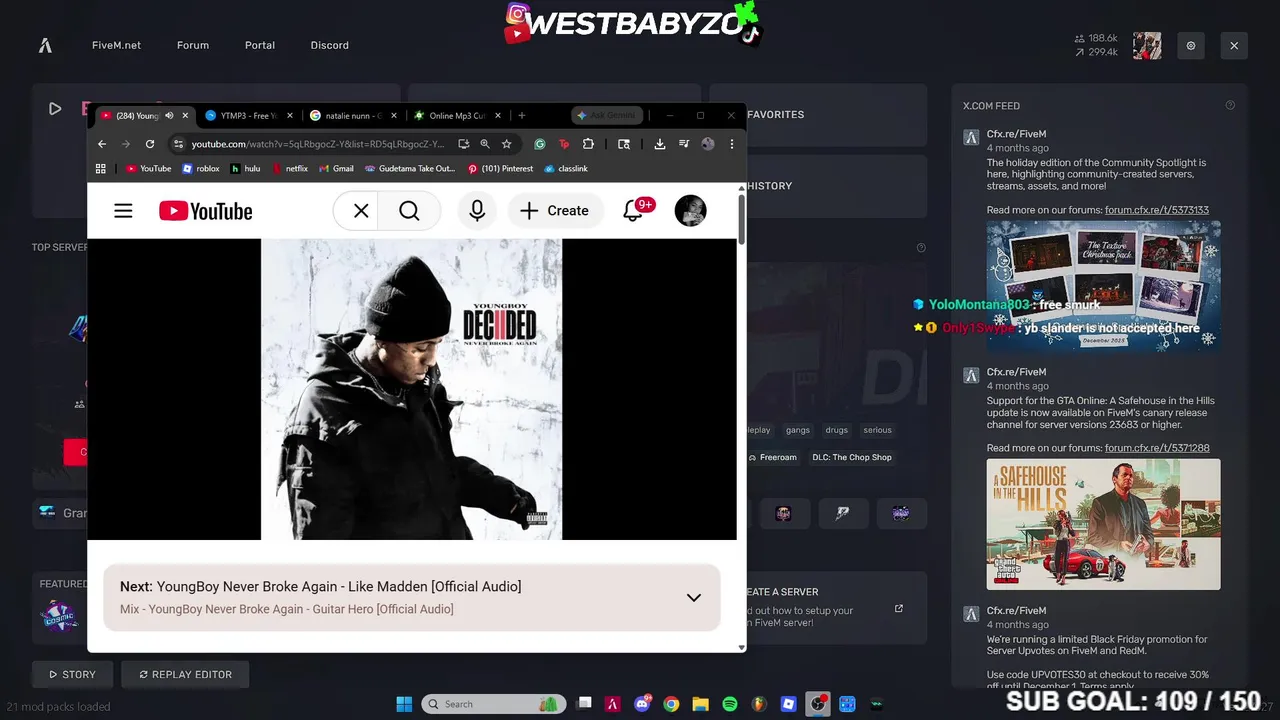Bookmark this page with the star icon
This screenshot has width=1280, height=720.
tap(507, 144)
